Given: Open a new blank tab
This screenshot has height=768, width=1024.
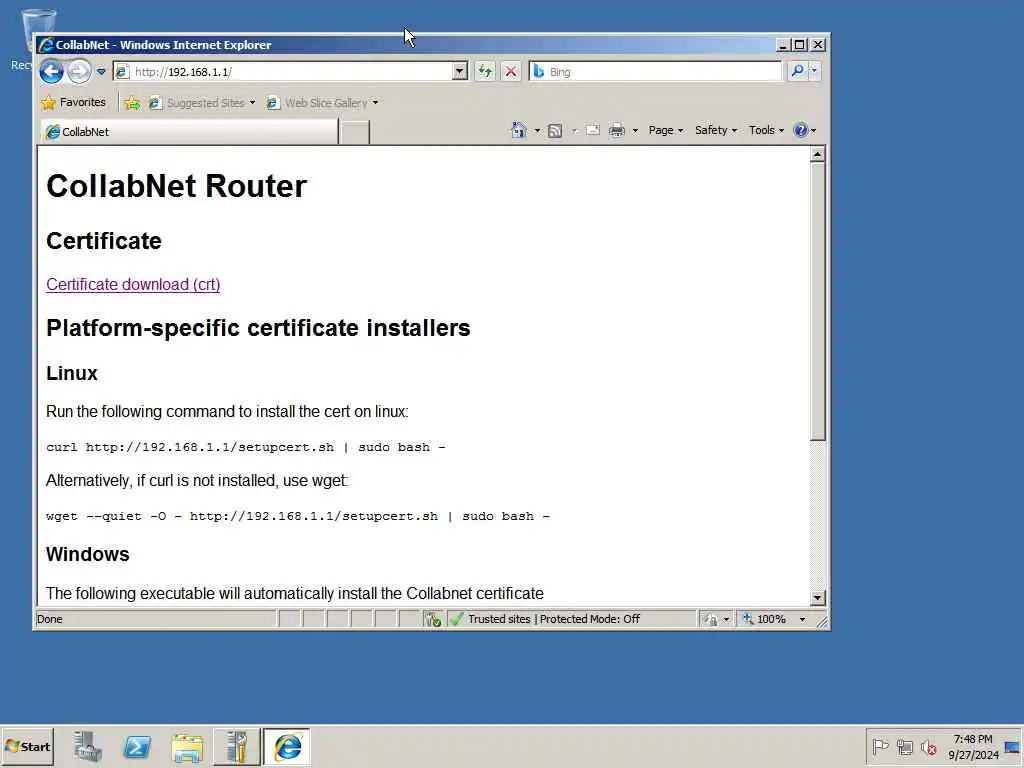Looking at the screenshot, I should (x=355, y=133).
